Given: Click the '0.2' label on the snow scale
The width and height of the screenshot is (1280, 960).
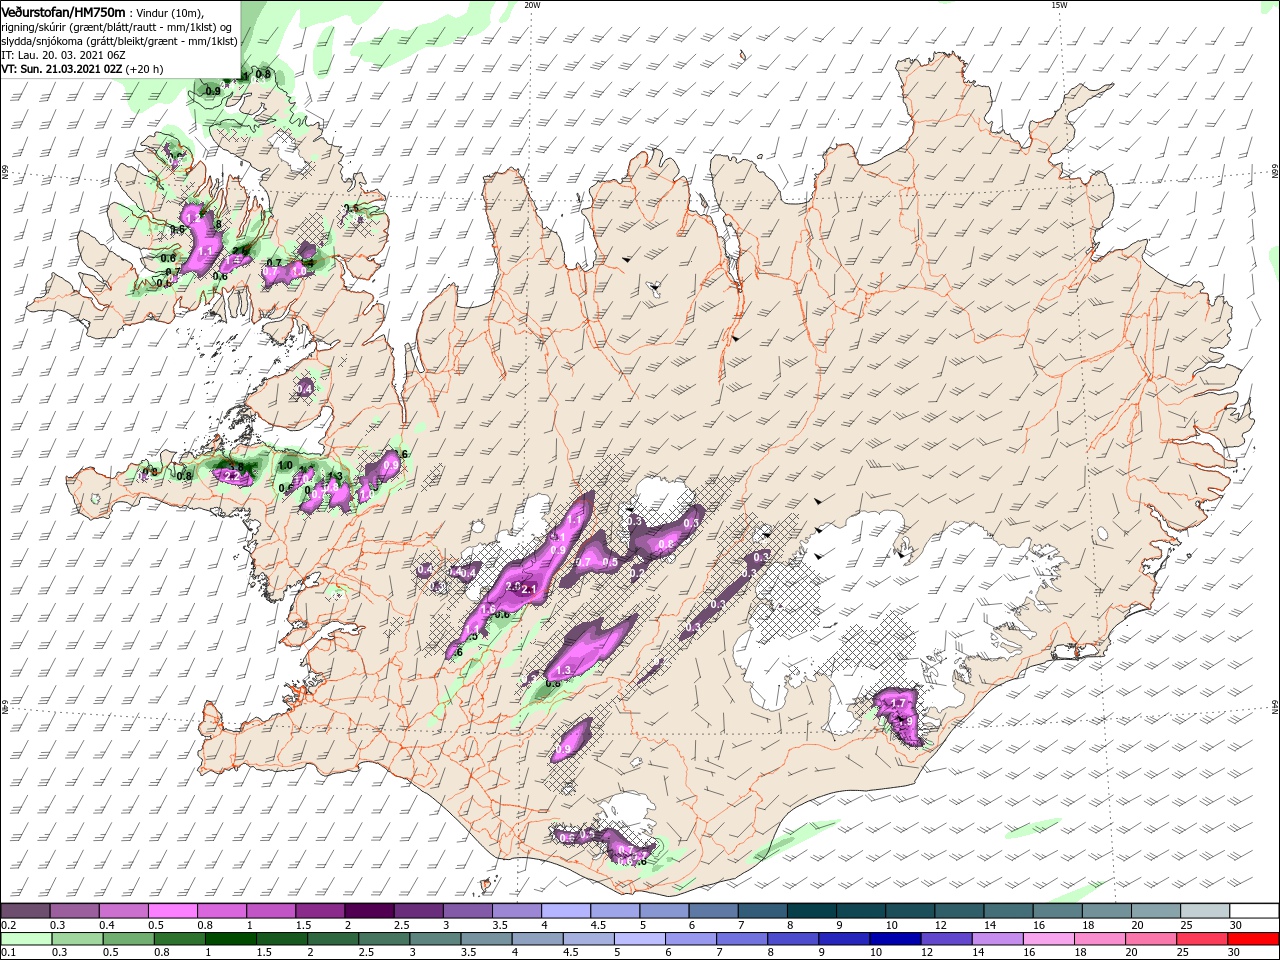Looking at the screenshot, I should (x=8, y=926).
